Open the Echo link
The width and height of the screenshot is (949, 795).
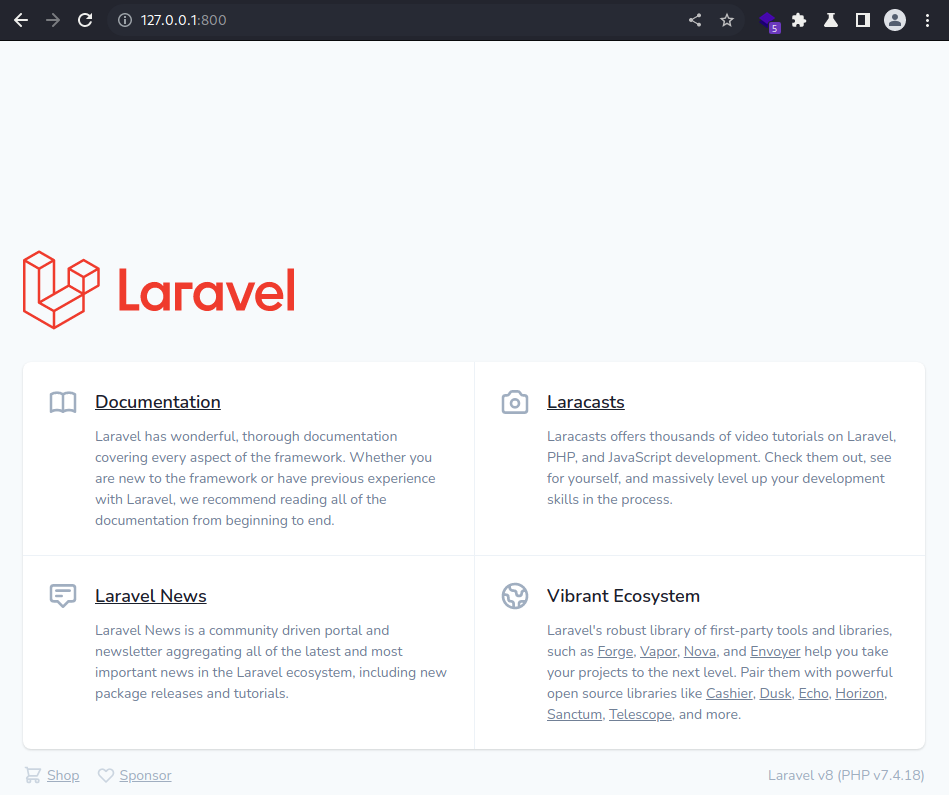point(813,693)
